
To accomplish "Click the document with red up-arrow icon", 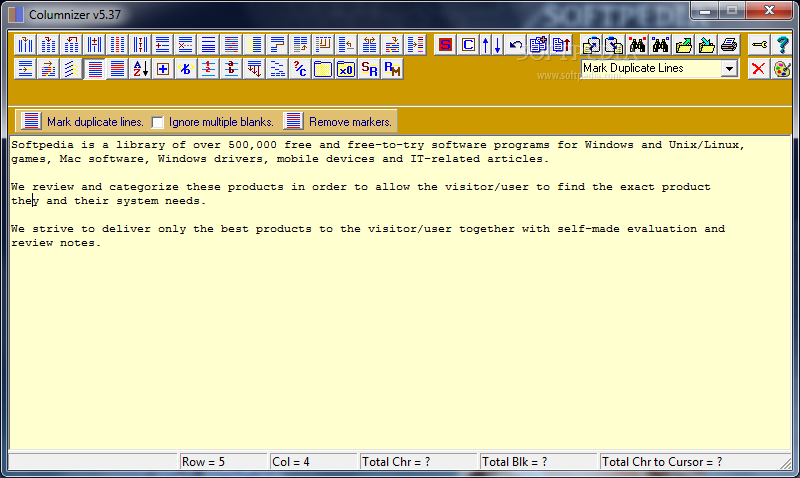I will tap(561, 45).
